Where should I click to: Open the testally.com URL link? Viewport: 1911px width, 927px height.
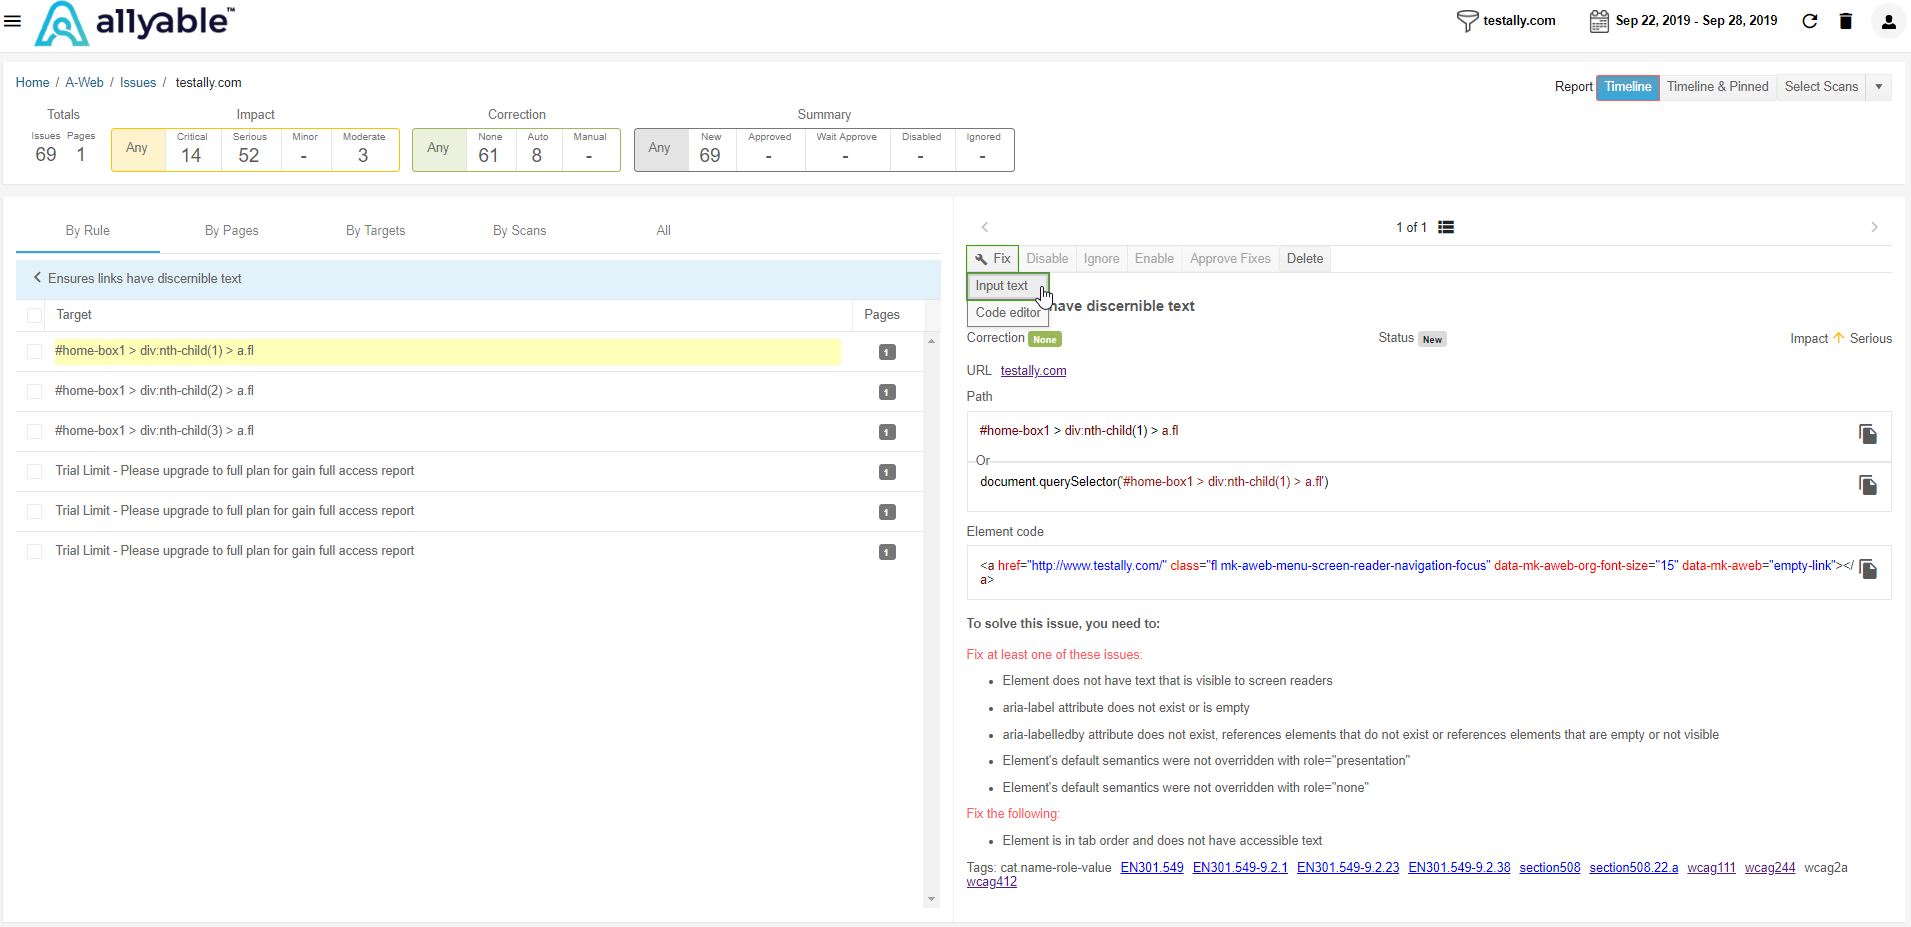point(1033,371)
